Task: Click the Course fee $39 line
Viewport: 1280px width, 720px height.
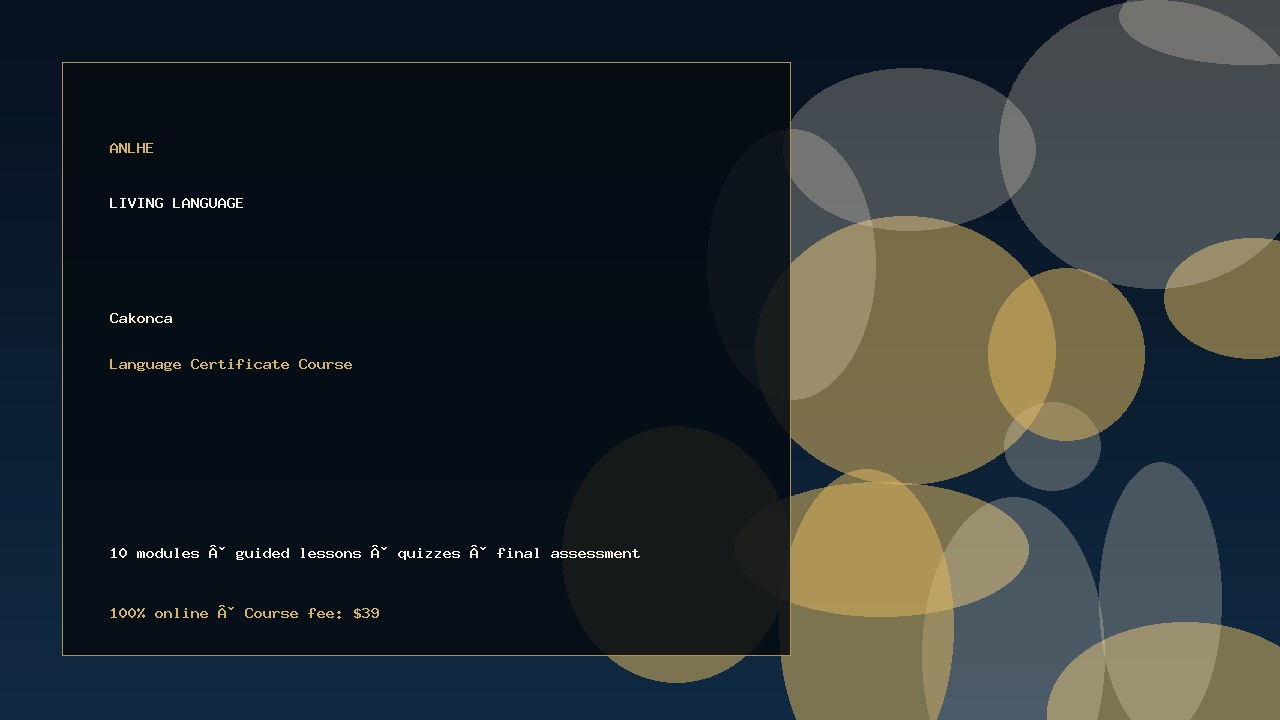Action: [245, 613]
